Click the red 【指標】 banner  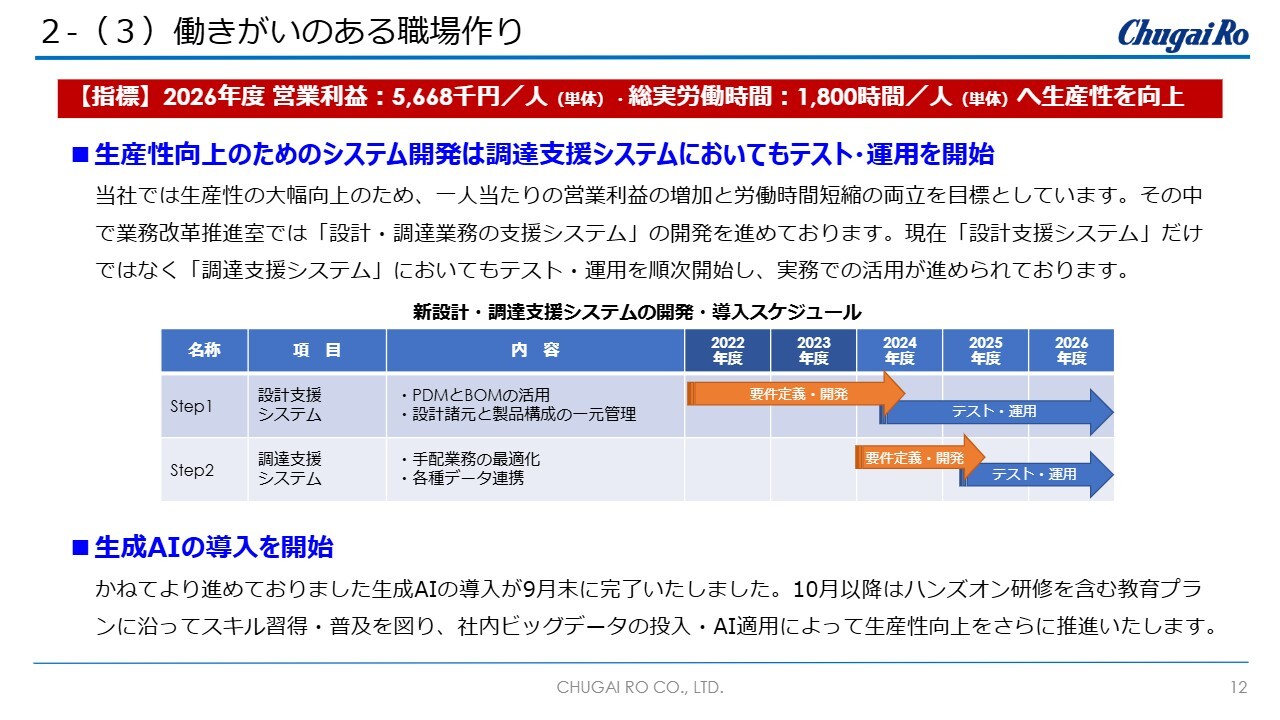[640, 97]
